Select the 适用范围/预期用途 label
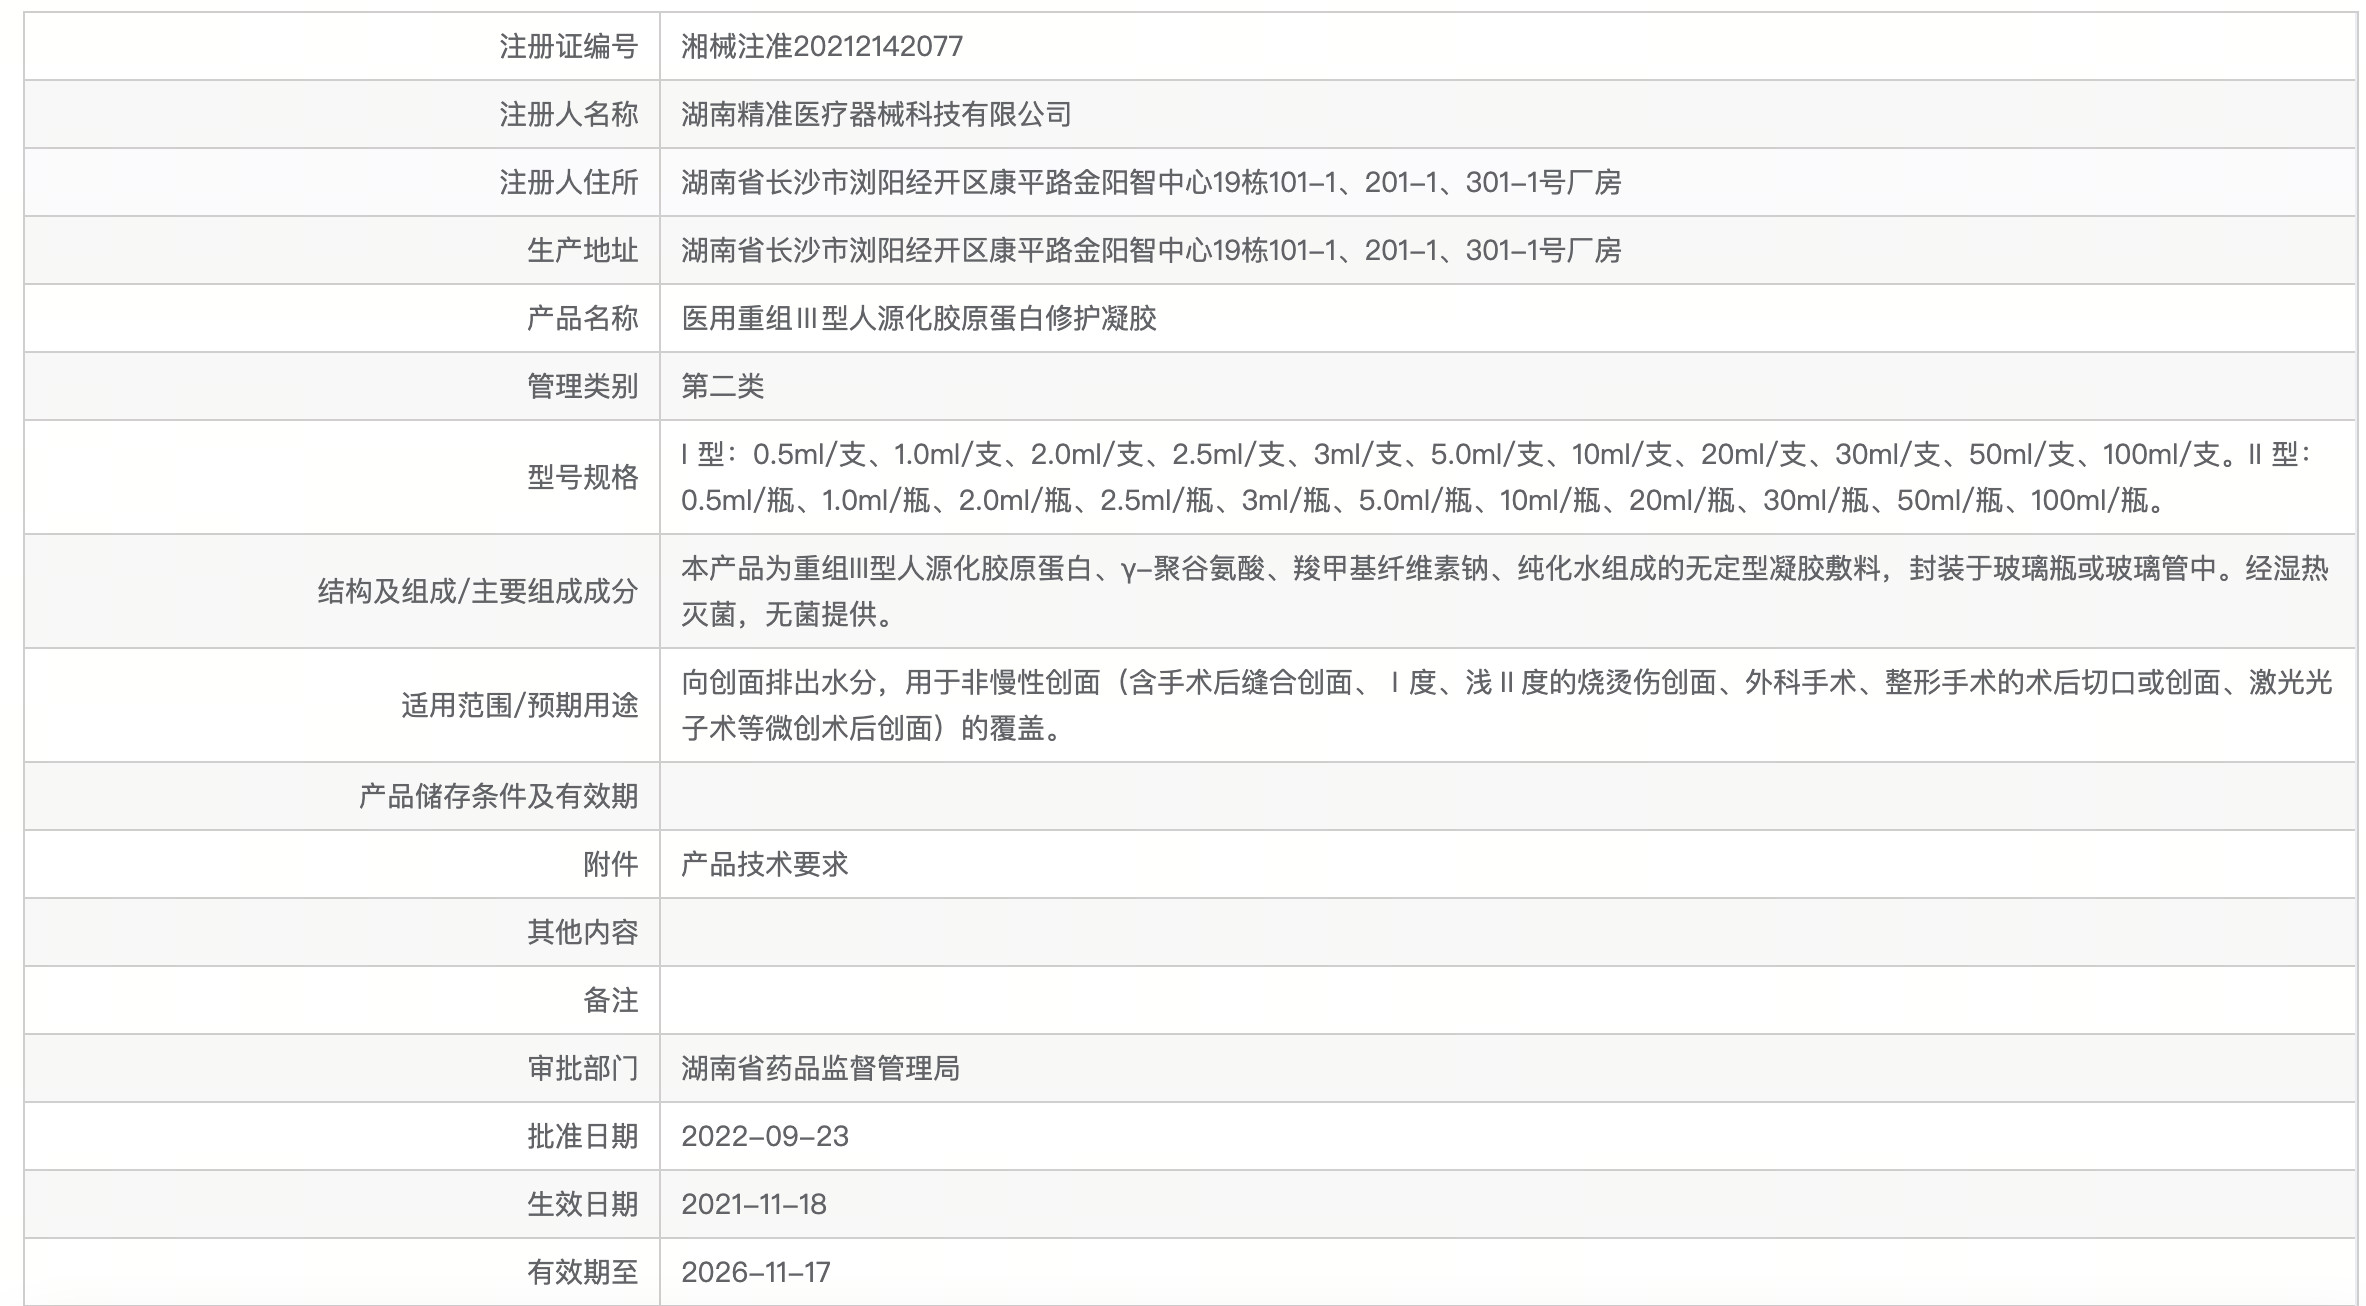 click(x=520, y=705)
